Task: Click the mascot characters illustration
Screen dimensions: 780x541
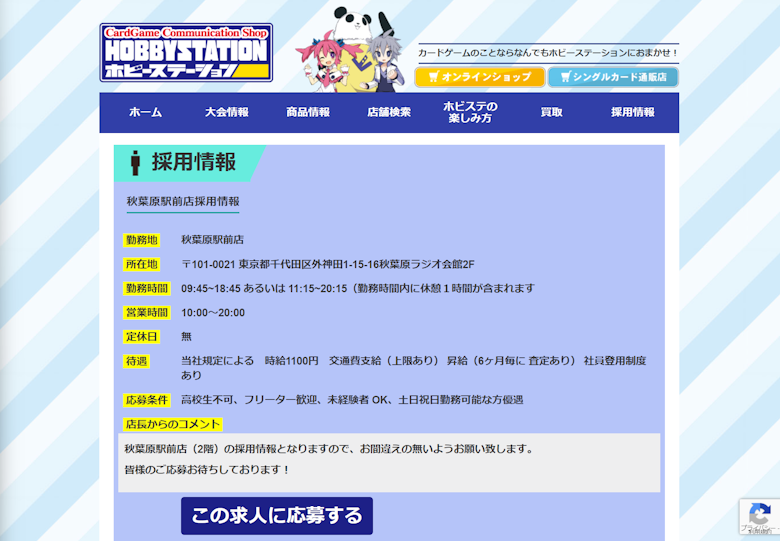Action: pos(355,50)
